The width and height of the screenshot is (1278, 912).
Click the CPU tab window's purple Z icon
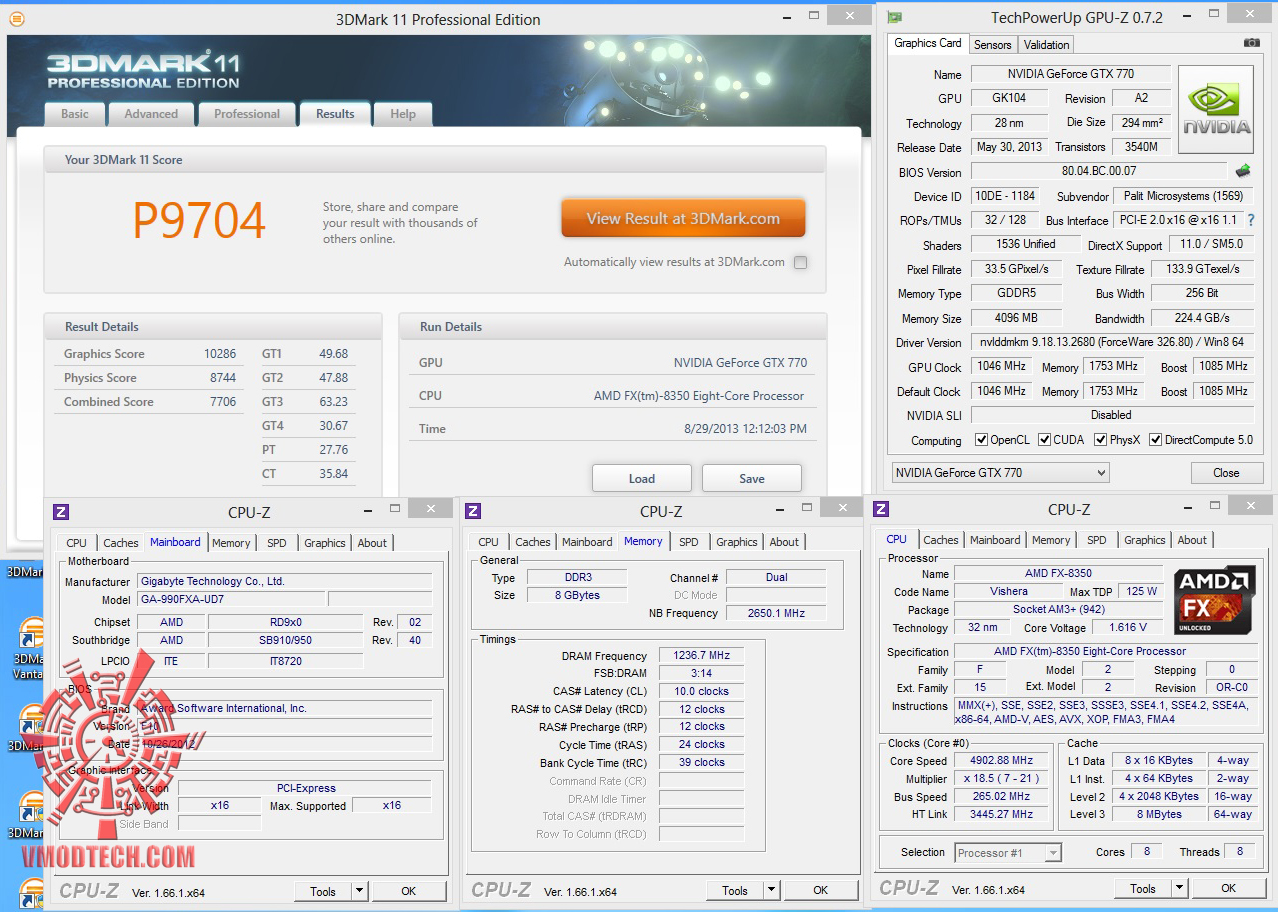click(881, 509)
